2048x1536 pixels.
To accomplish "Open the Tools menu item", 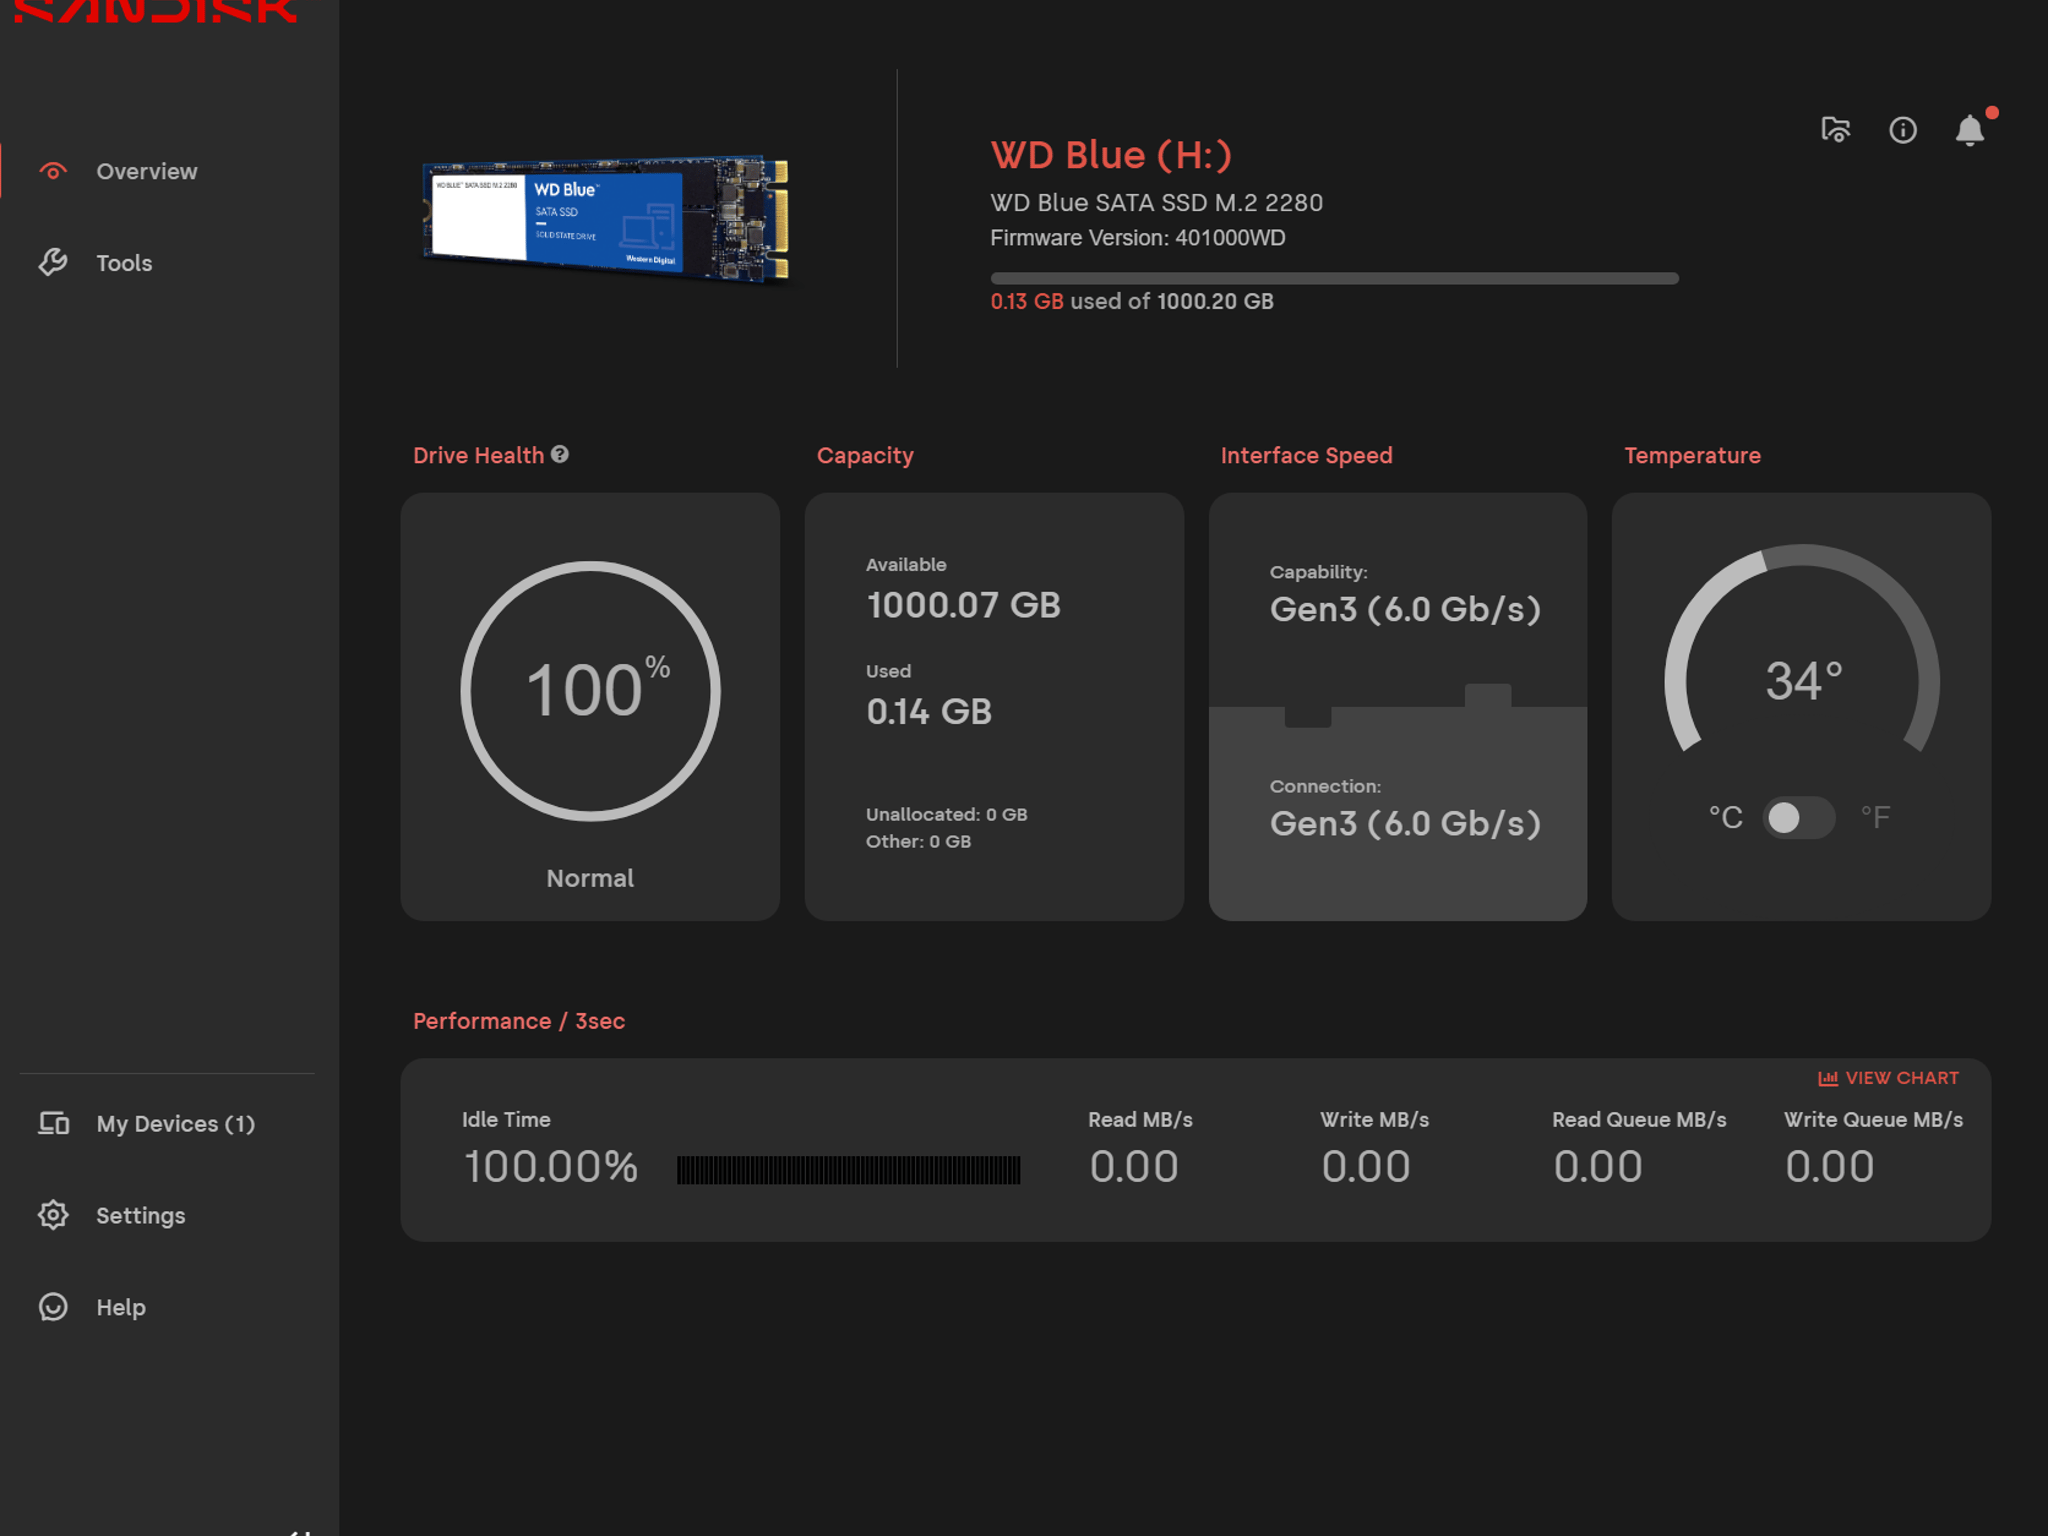I will (x=124, y=263).
